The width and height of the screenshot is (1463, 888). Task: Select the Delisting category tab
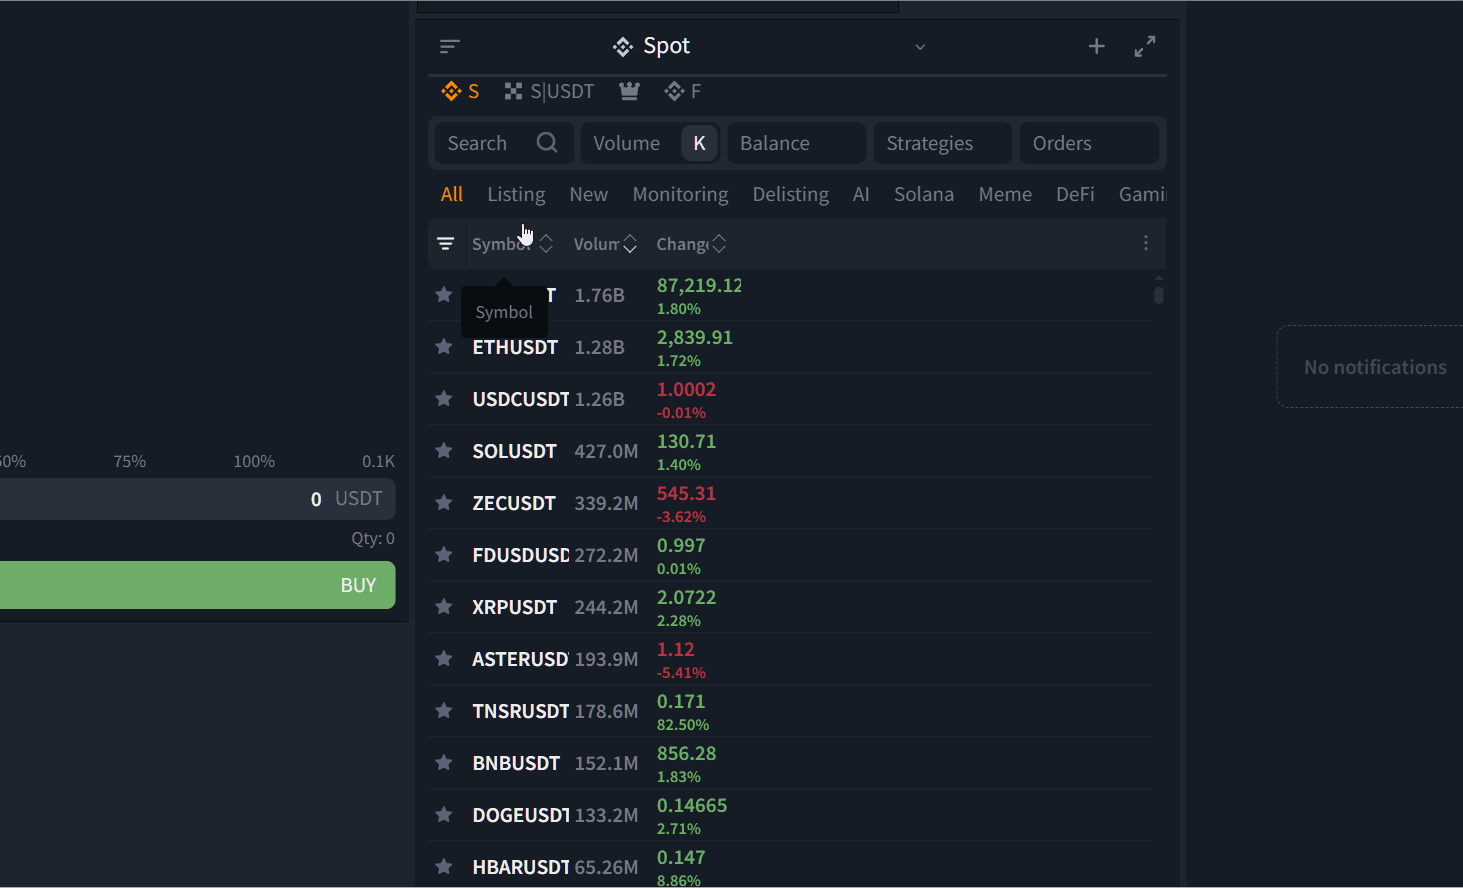(791, 194)
